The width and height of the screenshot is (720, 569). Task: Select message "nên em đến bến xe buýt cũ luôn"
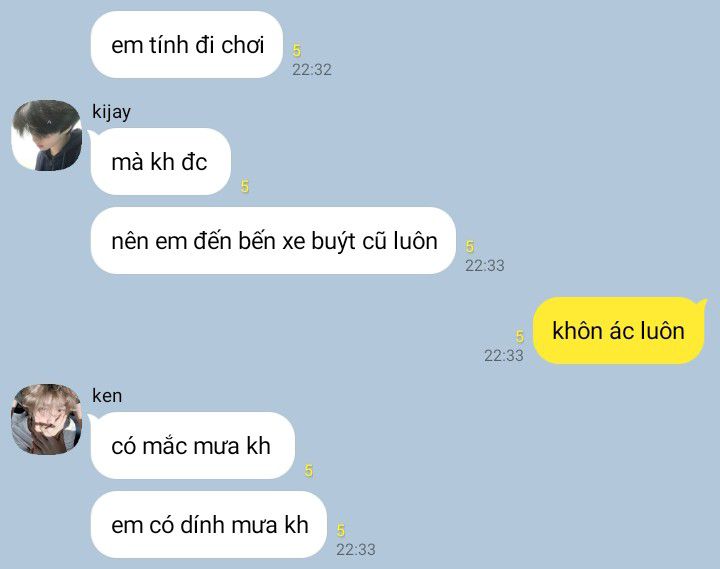tap(274, 241)
